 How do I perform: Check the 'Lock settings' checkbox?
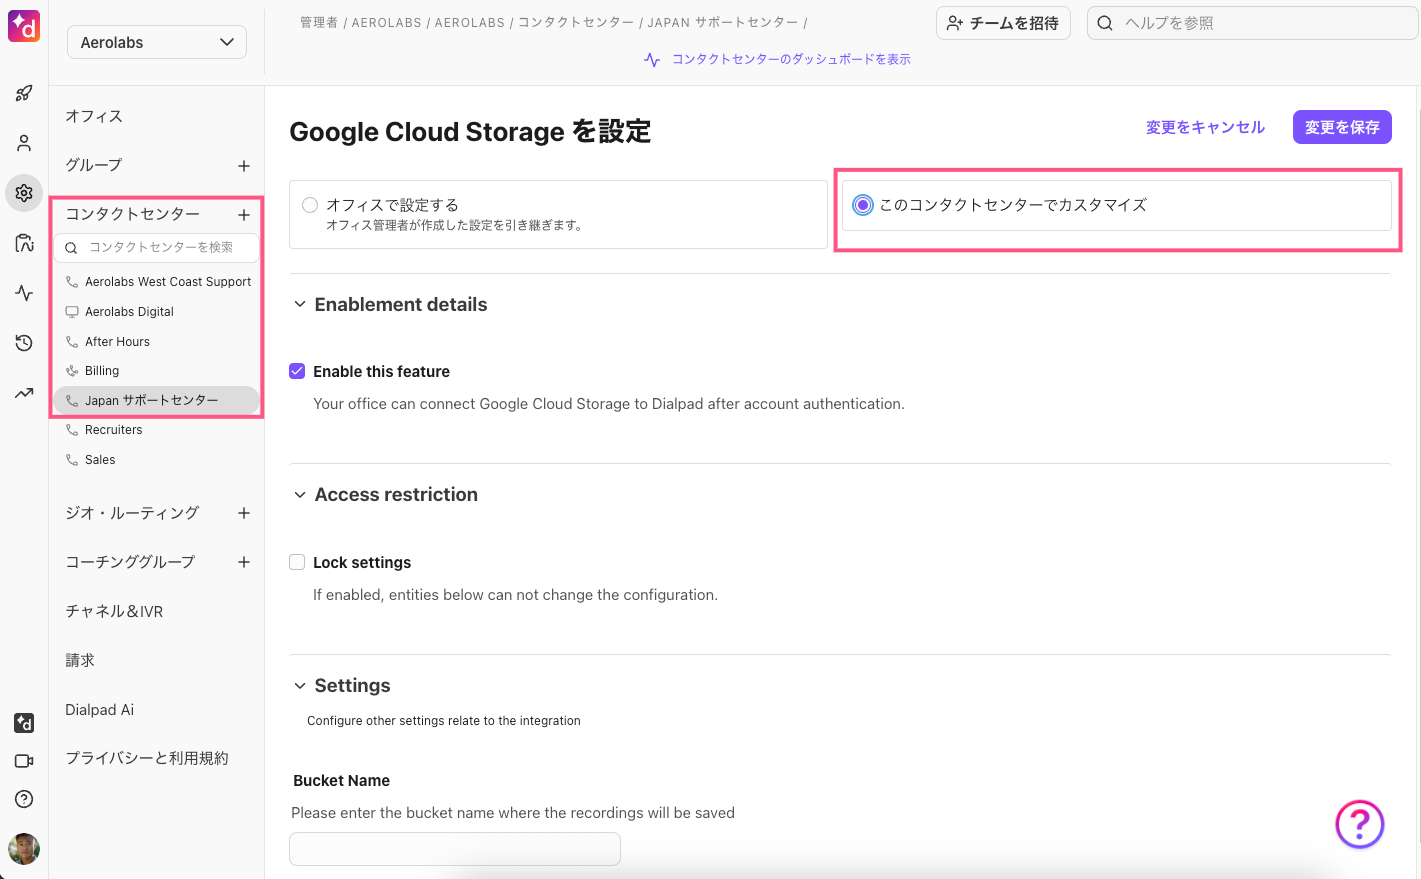297,562
